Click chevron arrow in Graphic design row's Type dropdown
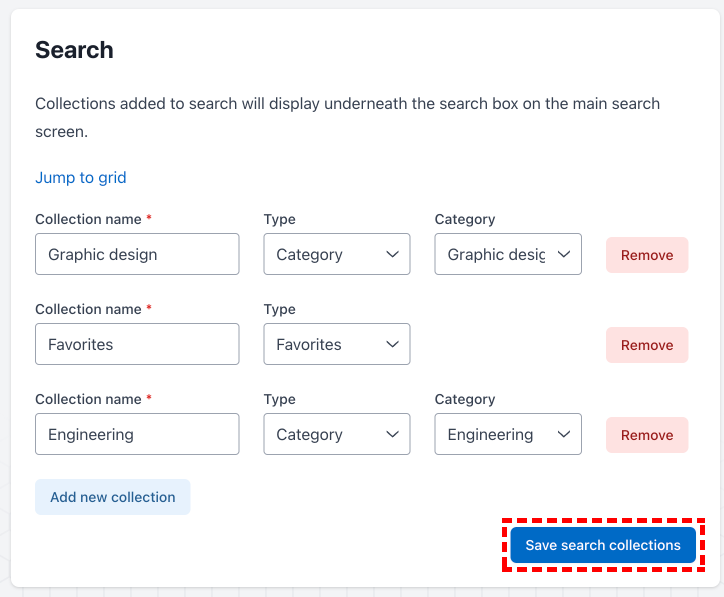The image size is (724, 597). point(392,254)
